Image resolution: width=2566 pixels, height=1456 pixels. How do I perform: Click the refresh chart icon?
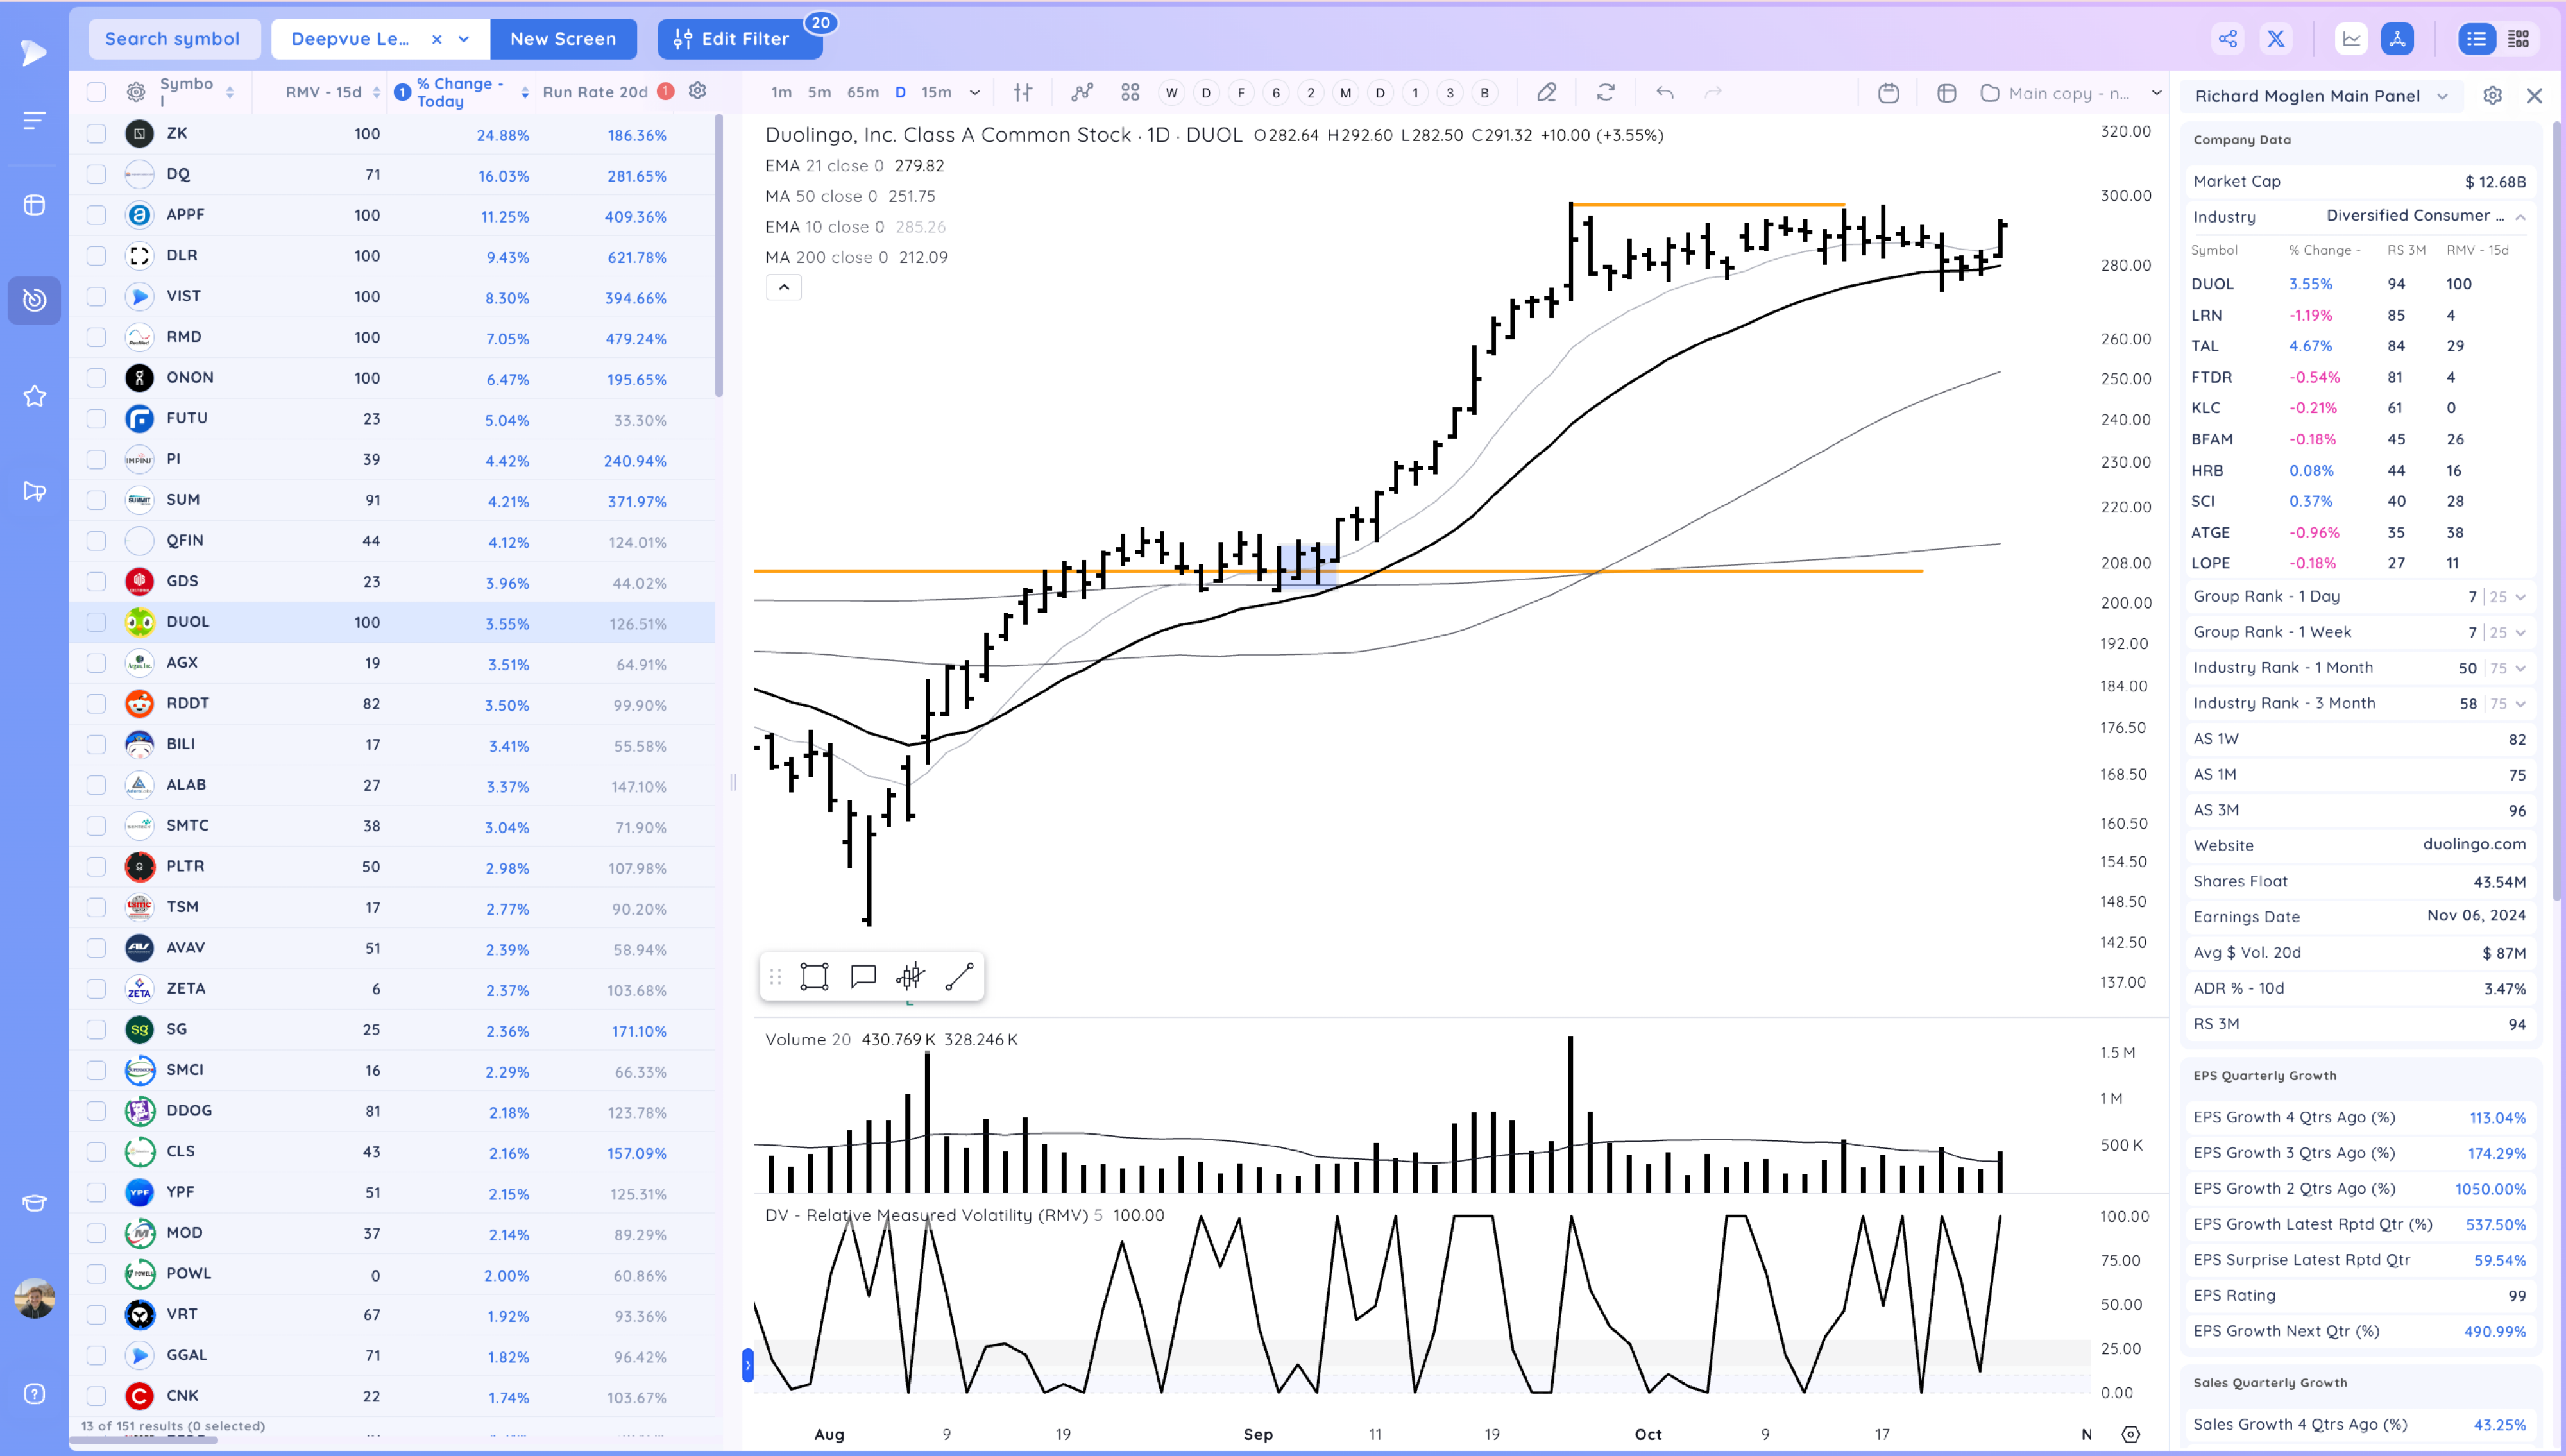point(1605,93)
